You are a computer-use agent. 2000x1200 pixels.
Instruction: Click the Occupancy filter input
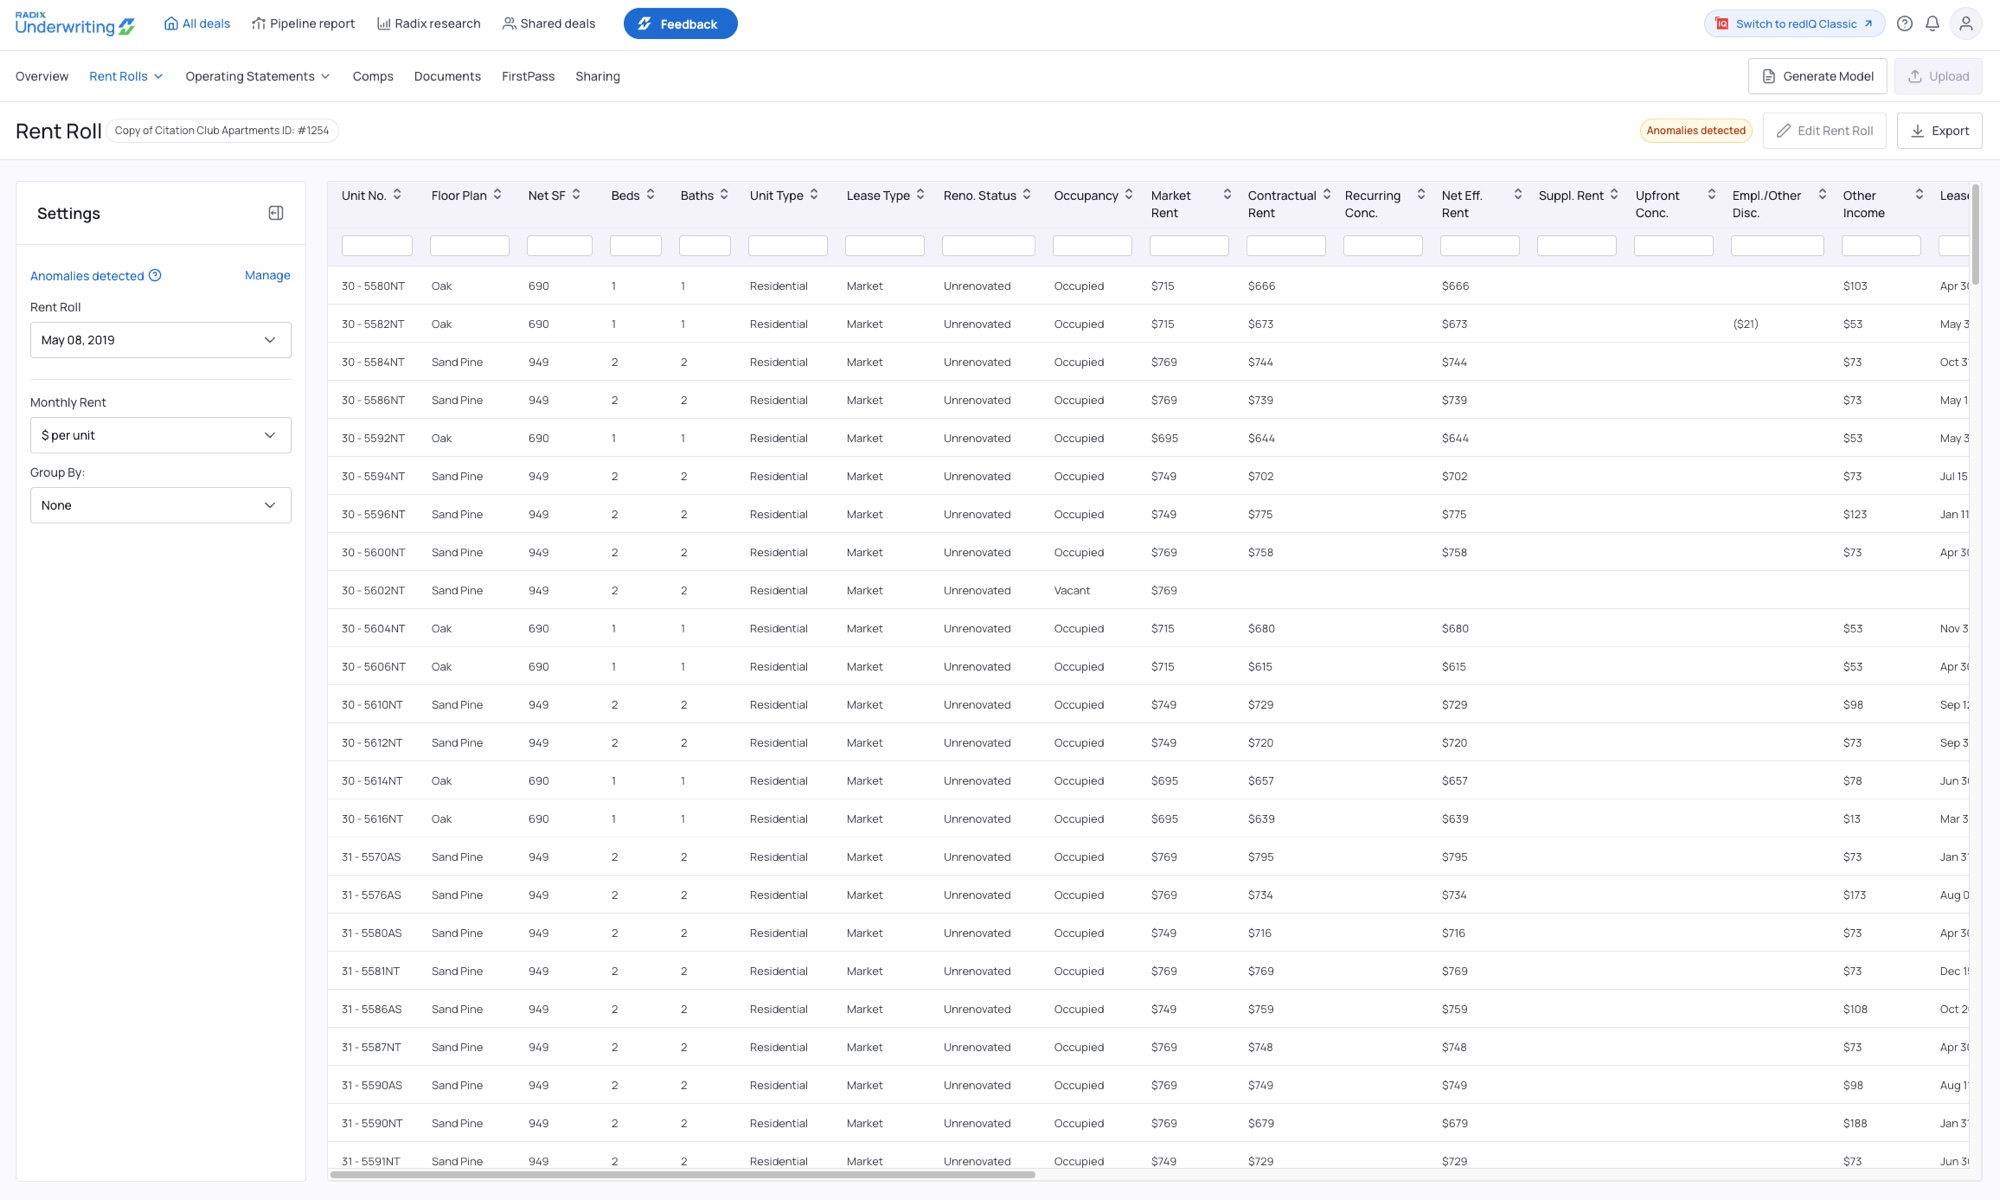(x=1092, y=246)
